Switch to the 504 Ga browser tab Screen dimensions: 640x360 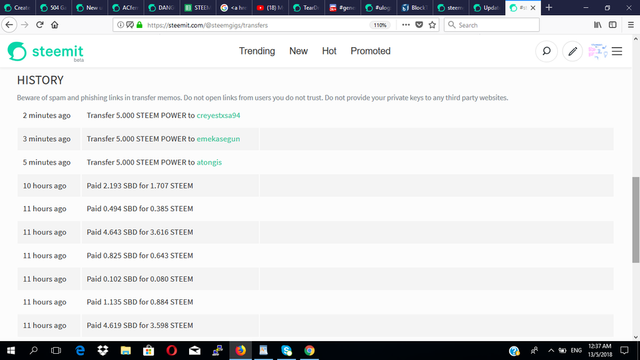point(53,8)
